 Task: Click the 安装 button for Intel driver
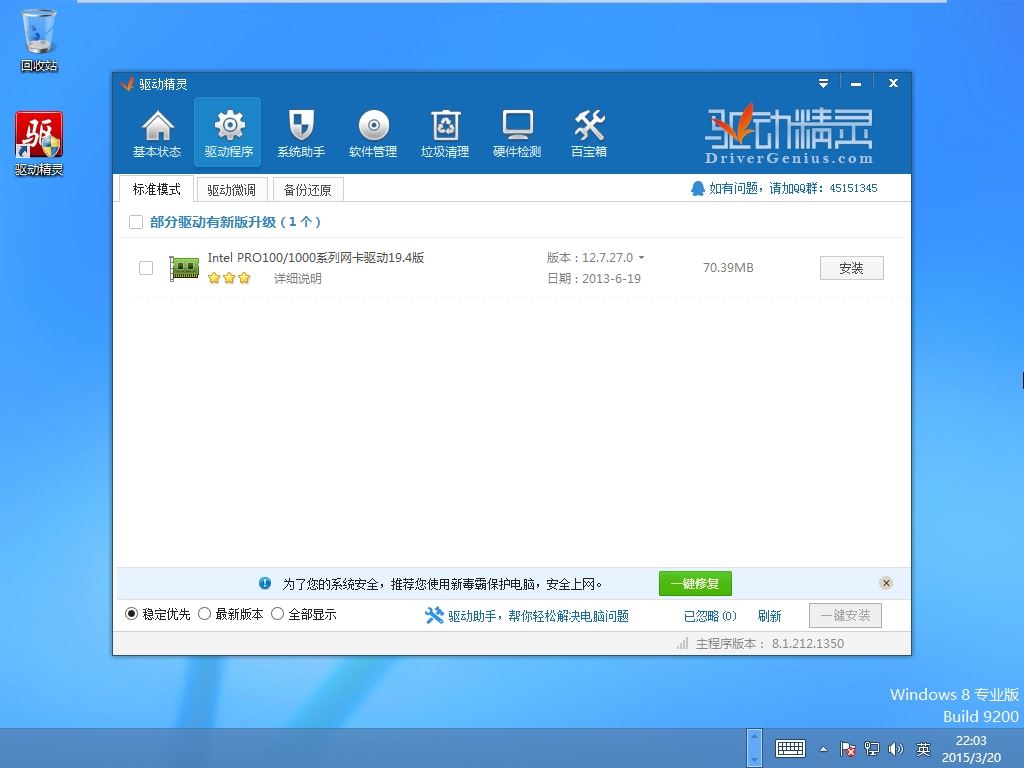coord(852,268)
